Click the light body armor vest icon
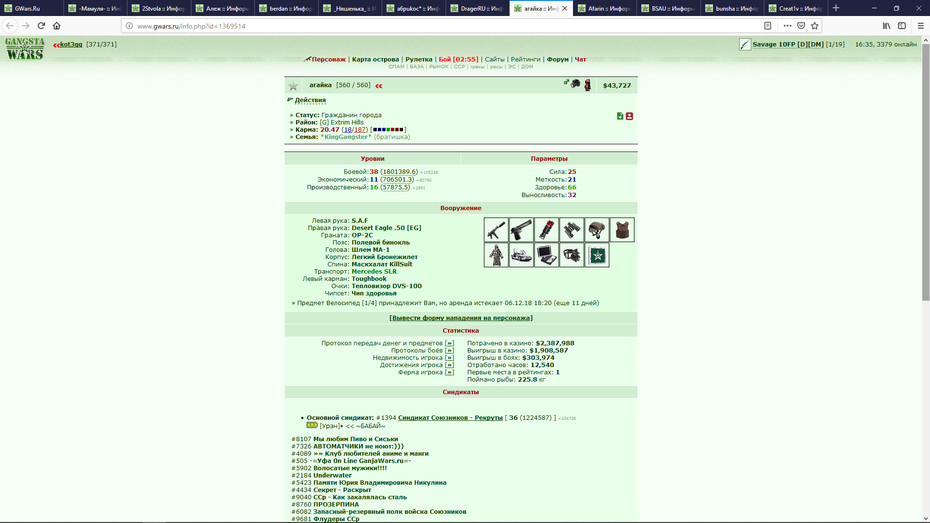The image size is (930, 523). point(622,230)
